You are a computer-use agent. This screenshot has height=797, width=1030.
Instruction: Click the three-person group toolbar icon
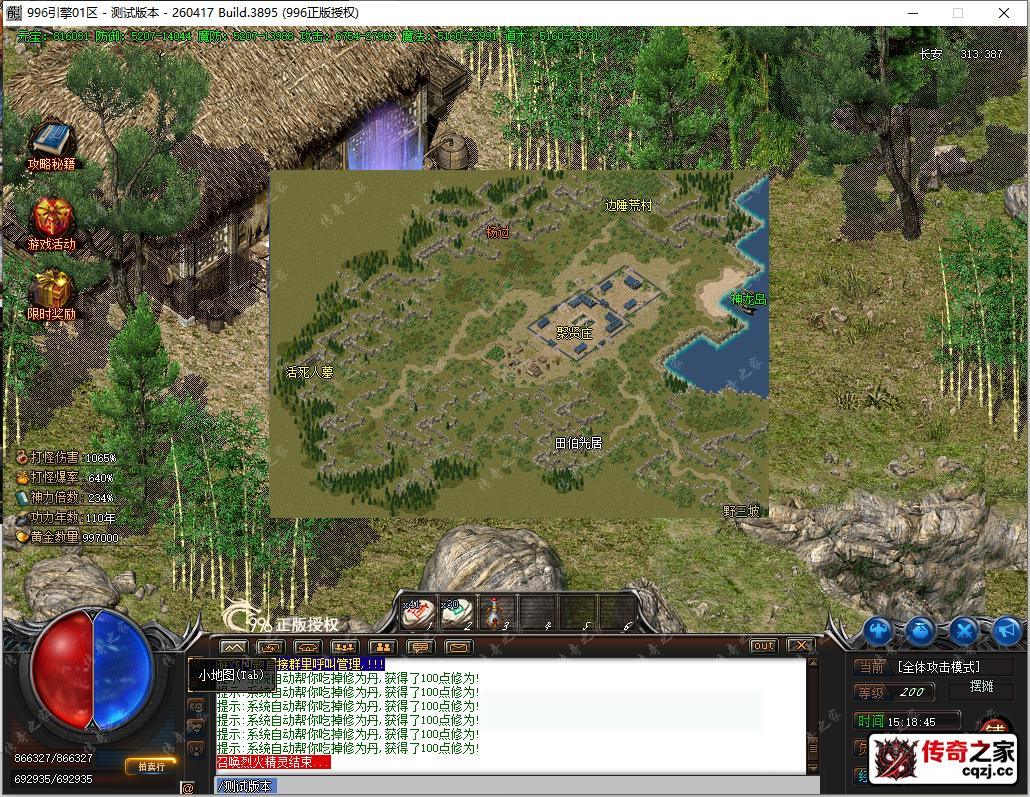pyautogui.click(x=345, y=647)
